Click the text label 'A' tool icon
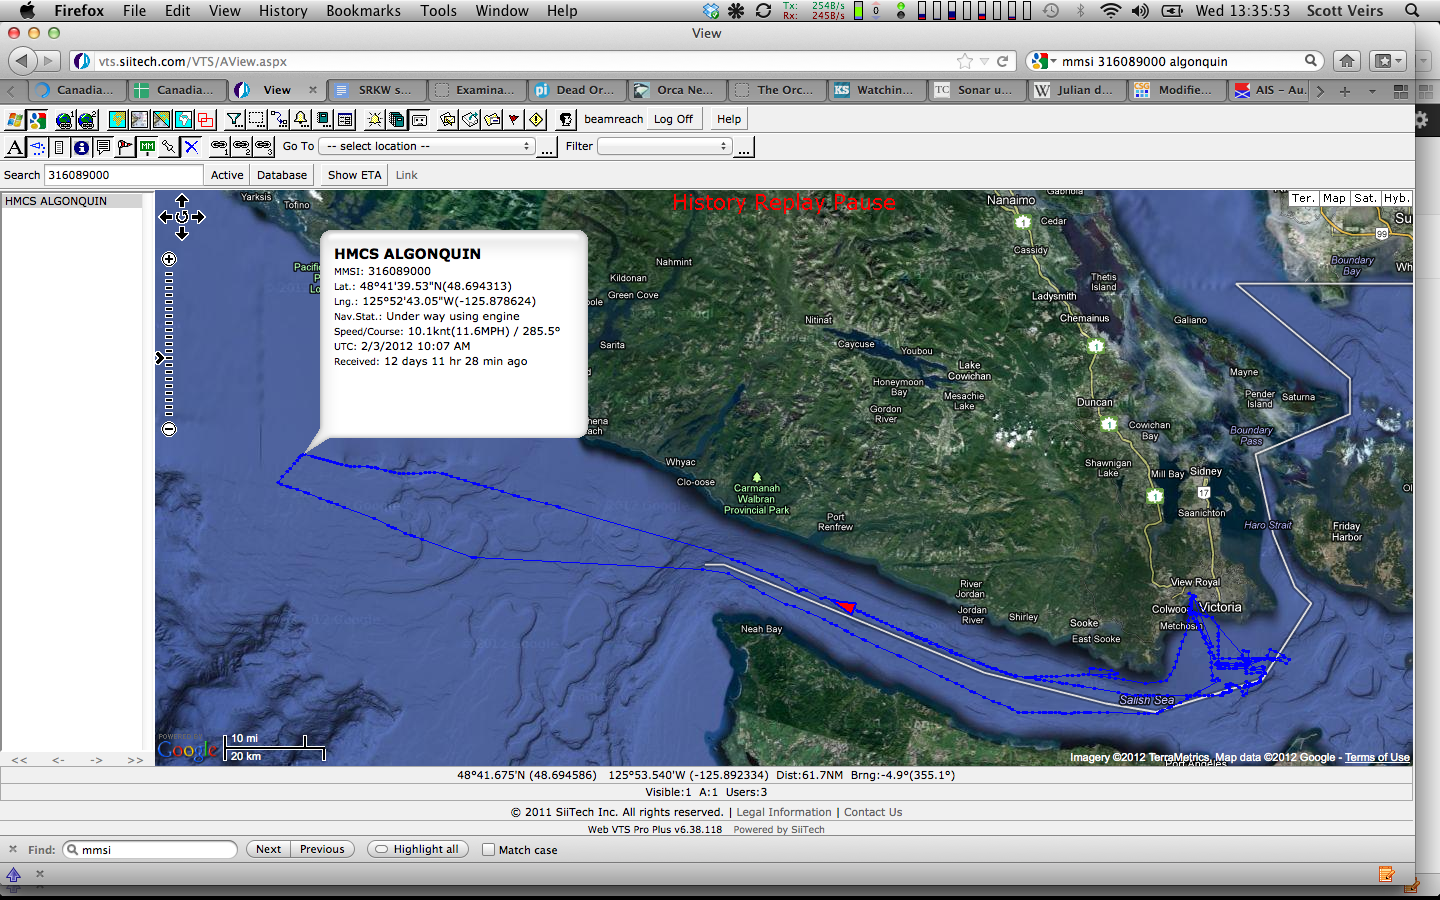The image size is (1440, 900). tap(15, 147)
